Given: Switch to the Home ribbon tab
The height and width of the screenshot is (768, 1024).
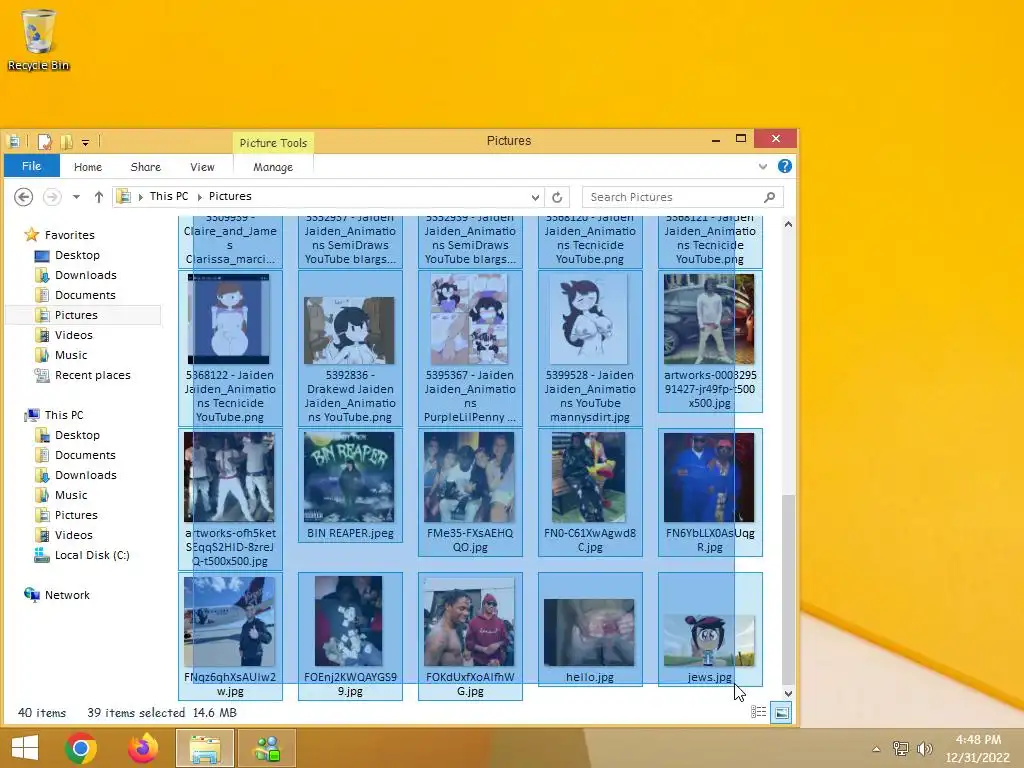Looking at the screenshot, I should (x=88, y=167).
